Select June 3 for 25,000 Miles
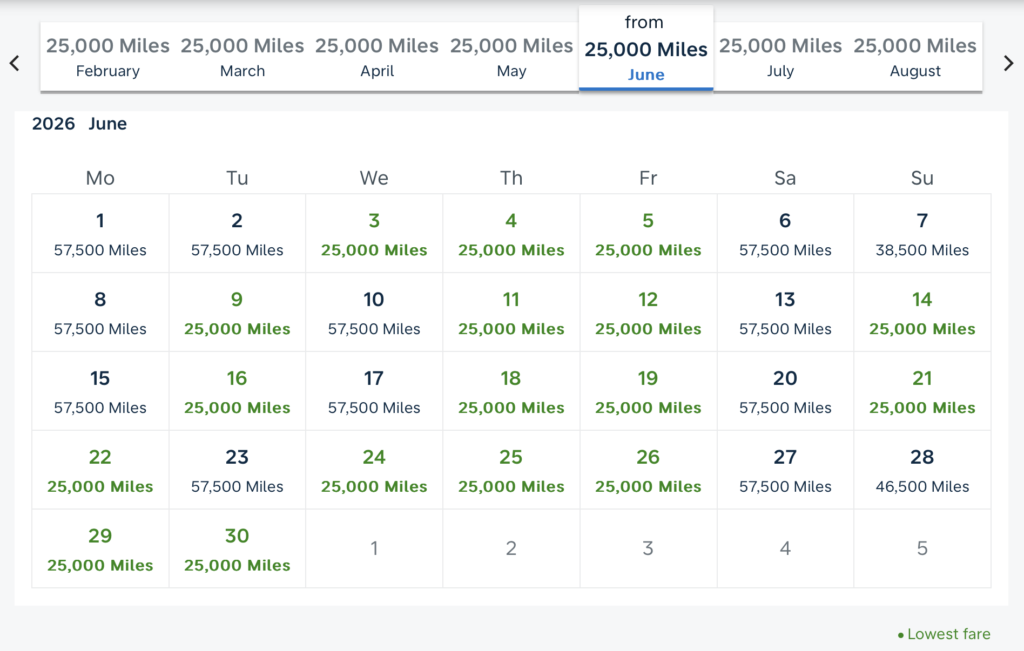Image resolution: width=1024 pixels, height=651 pixels. tap(374, 234)
